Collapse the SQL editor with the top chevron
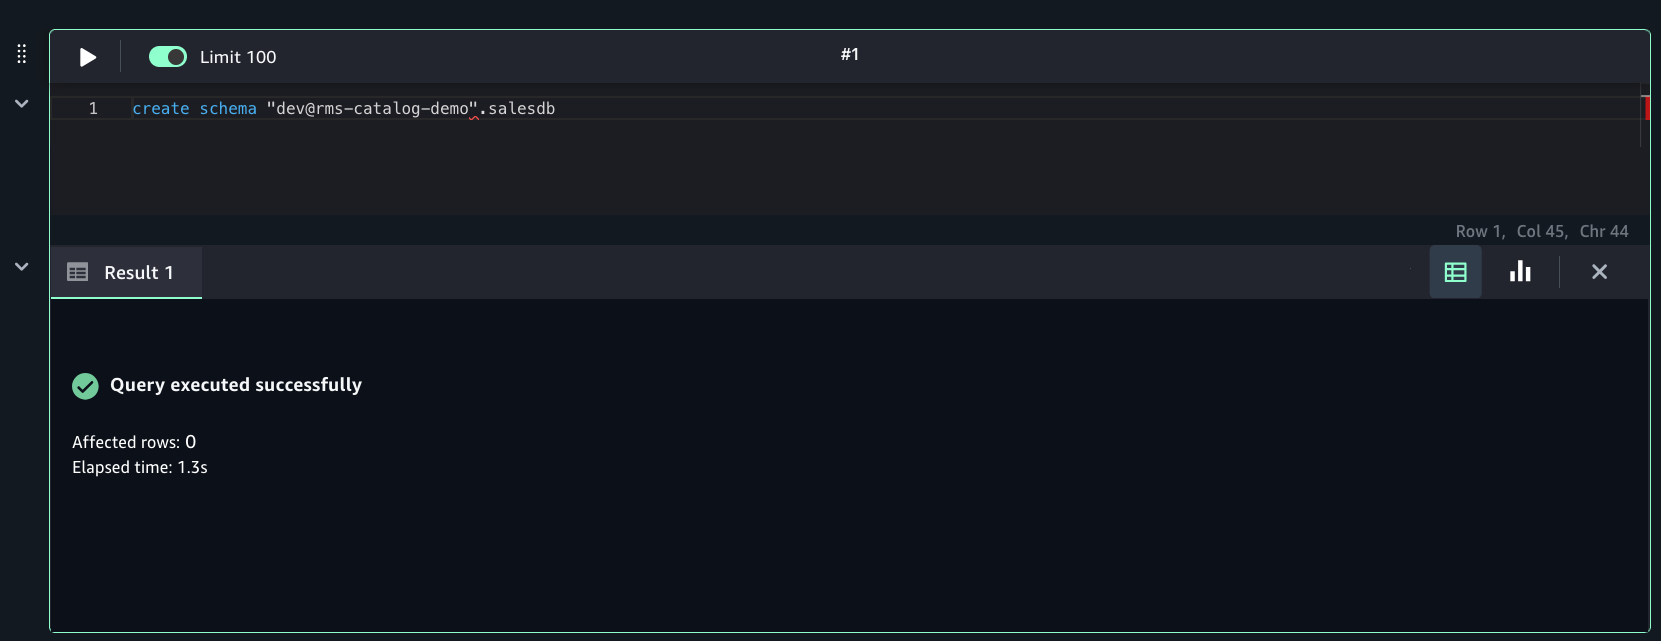Viewport: 1661px width, 641px height. coord(21,104)
